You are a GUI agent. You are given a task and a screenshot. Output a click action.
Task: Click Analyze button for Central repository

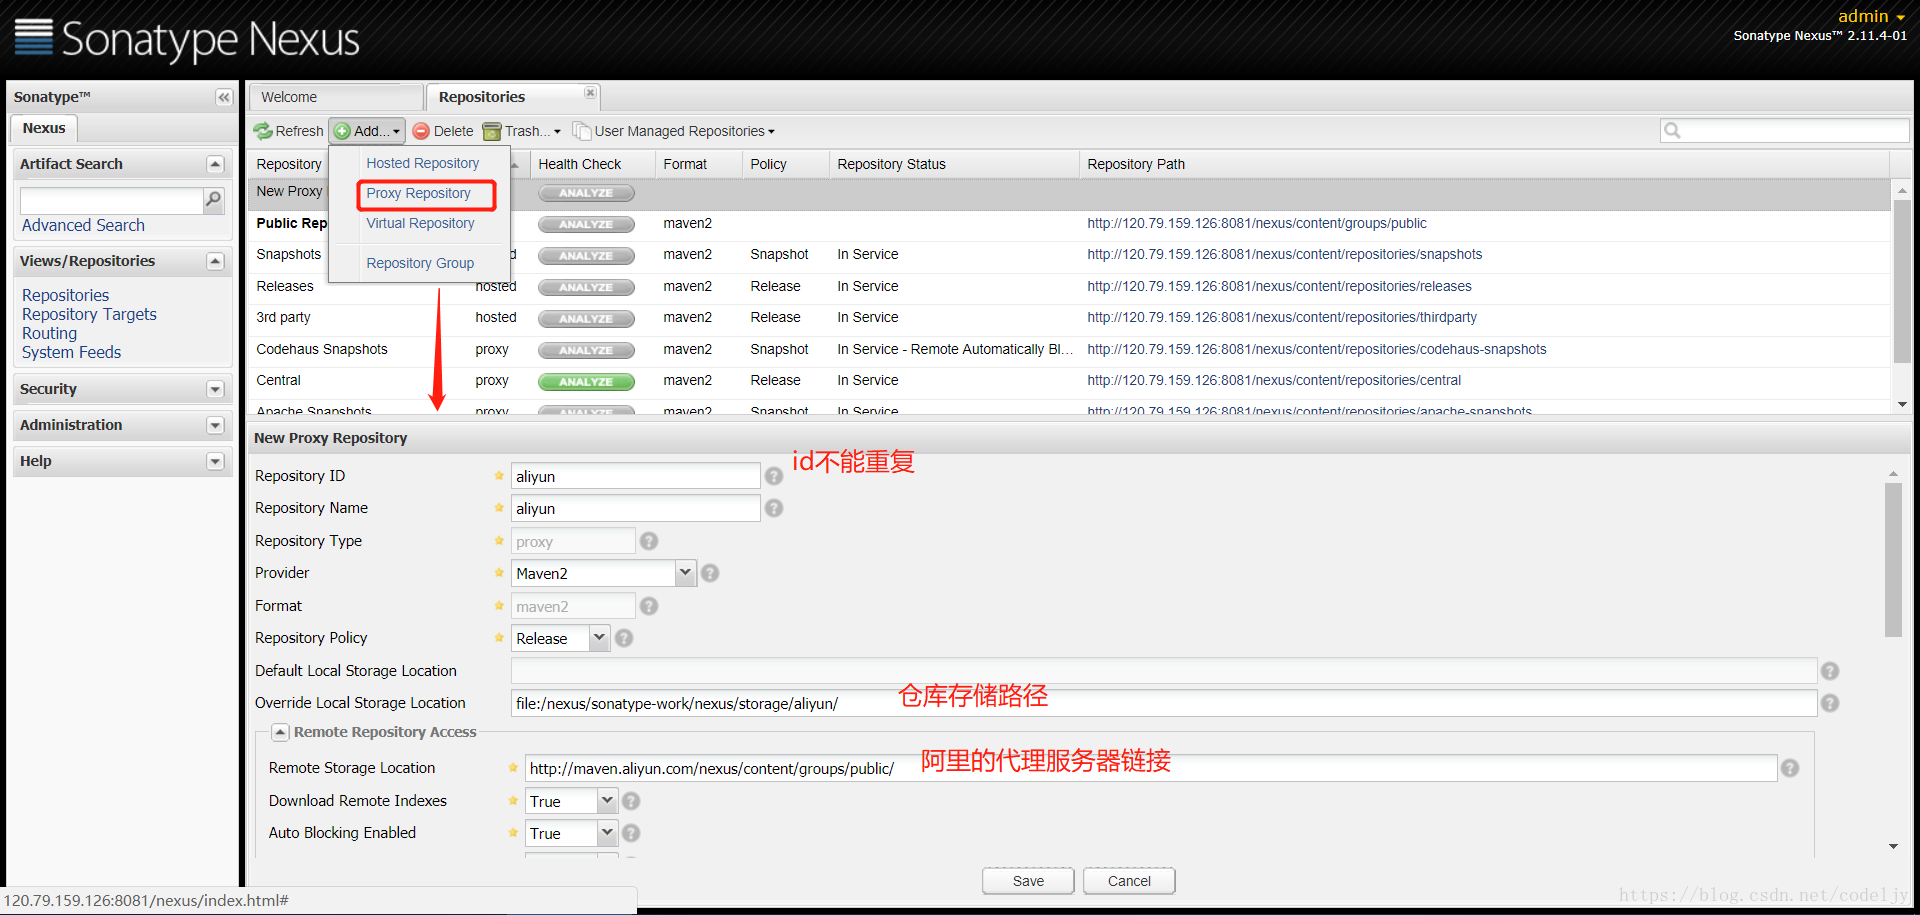pyautogui.click(x=586, y=381)
